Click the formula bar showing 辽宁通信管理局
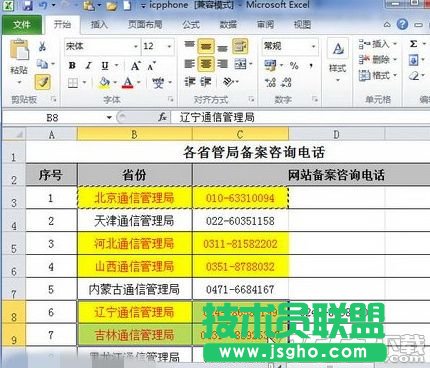 [300, 117]
